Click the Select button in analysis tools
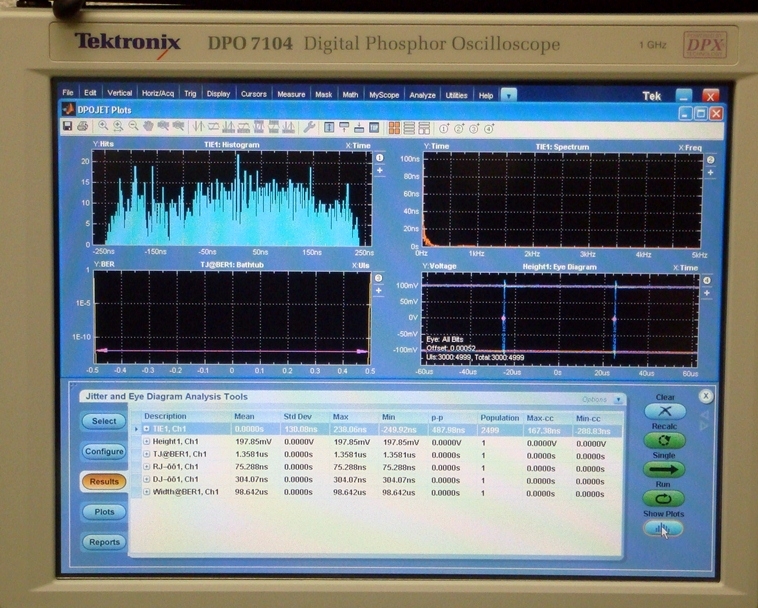The height and width of the screenshot is (608, 758). [x=104, y=421]
